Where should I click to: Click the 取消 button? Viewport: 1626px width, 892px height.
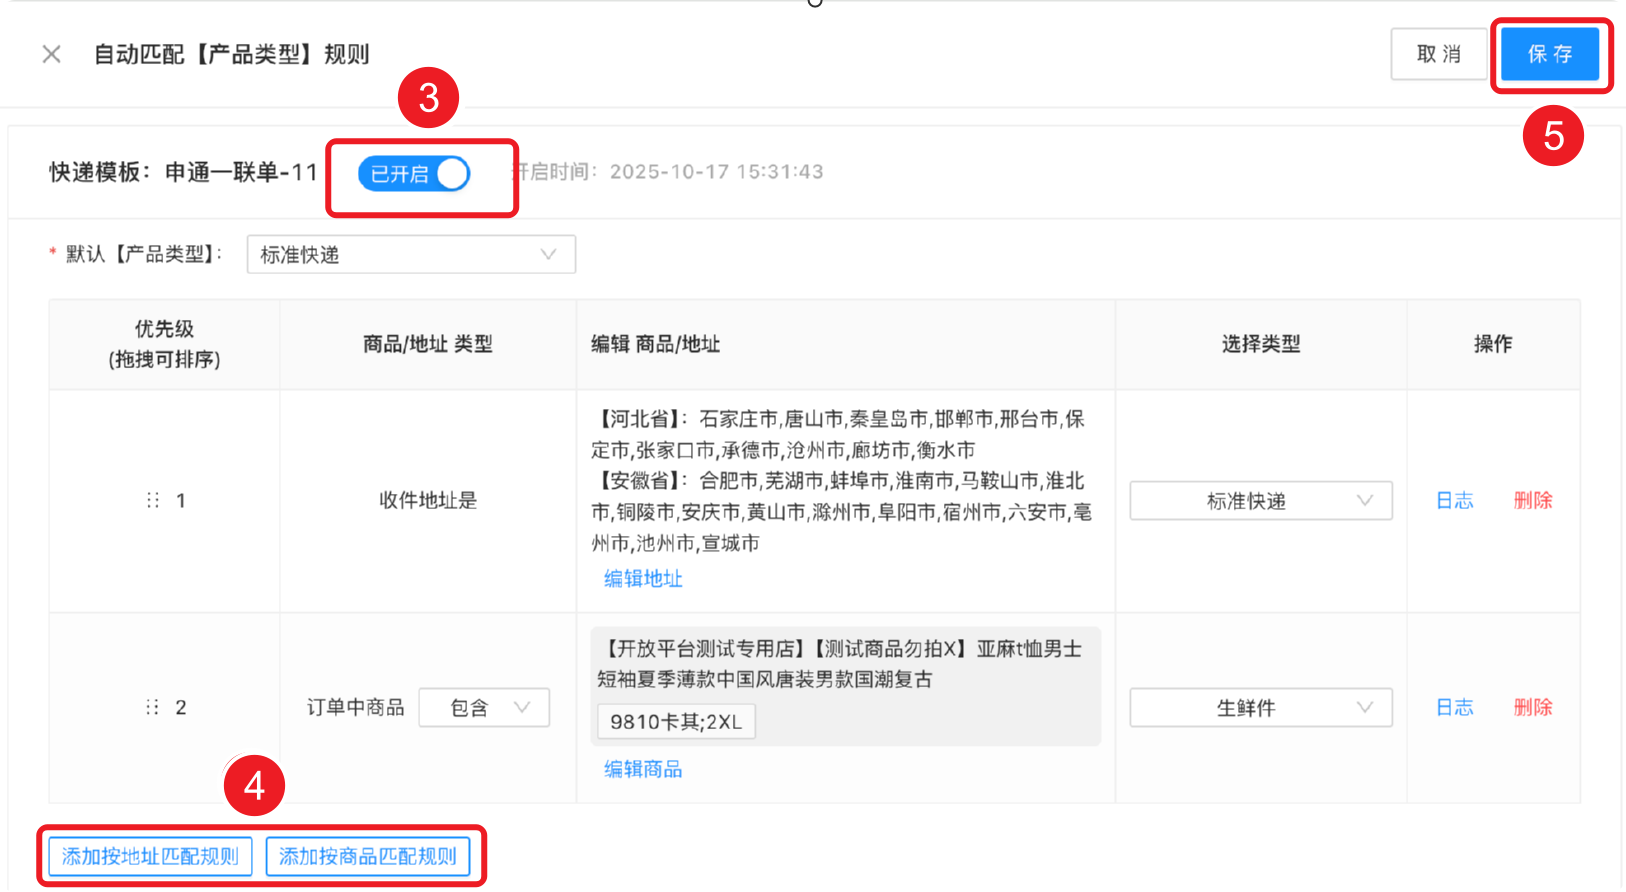point(1438,54)
